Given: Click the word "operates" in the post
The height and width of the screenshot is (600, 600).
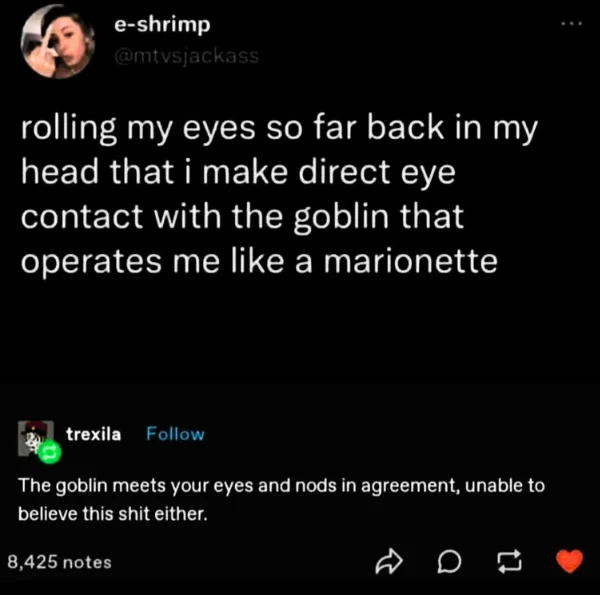Looking at the screenshot, I should pos(91,263).
